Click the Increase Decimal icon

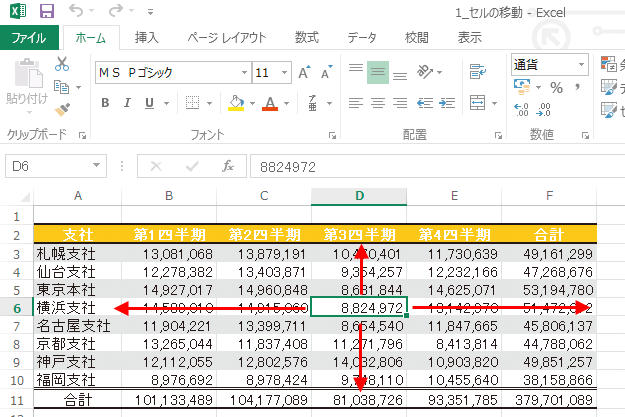(521, 109)
